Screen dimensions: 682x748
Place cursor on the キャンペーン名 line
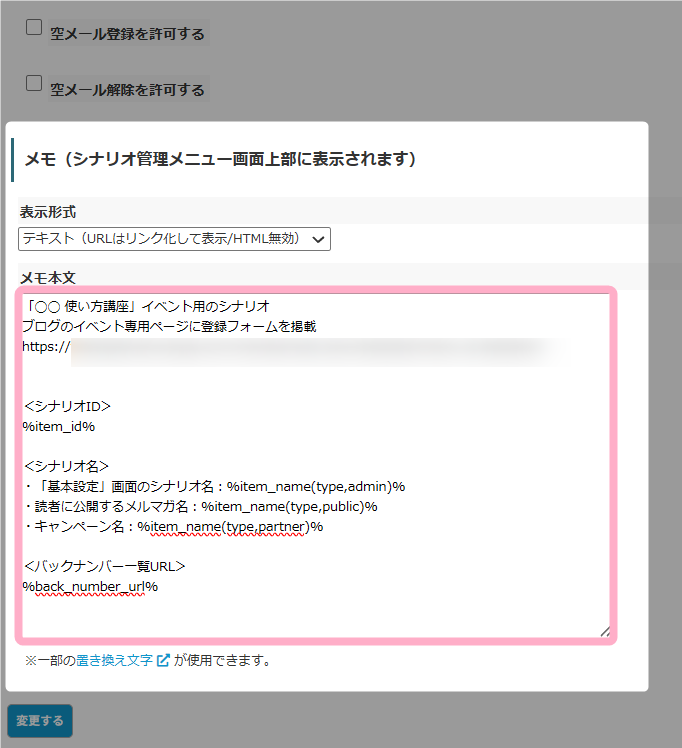tap(172, 526)
